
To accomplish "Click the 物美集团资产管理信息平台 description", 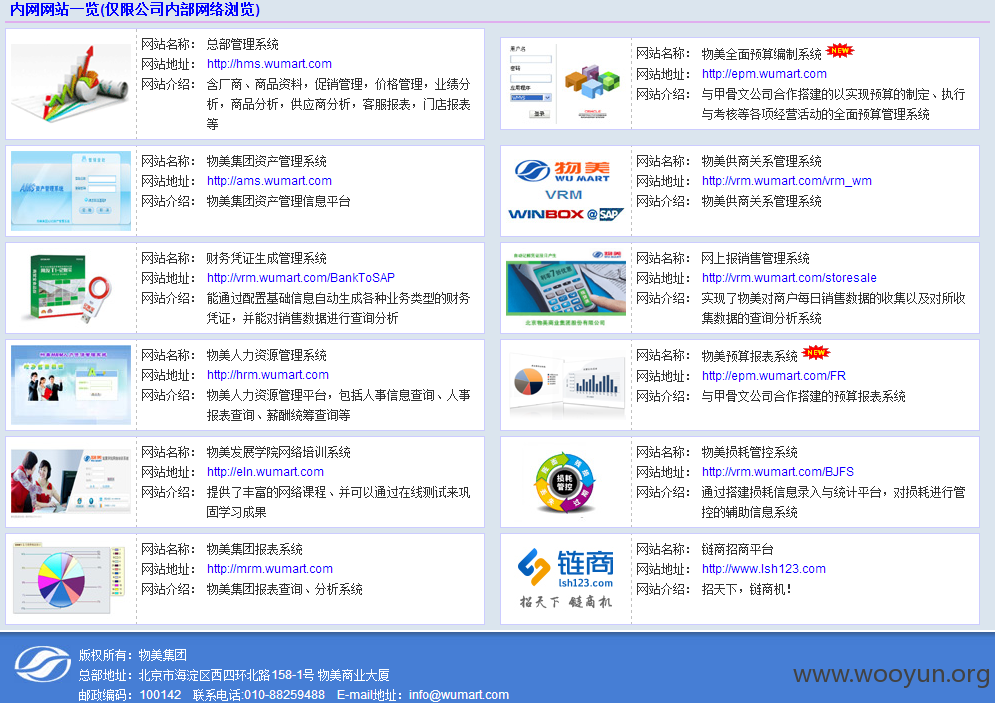I will tap(278, 201).
